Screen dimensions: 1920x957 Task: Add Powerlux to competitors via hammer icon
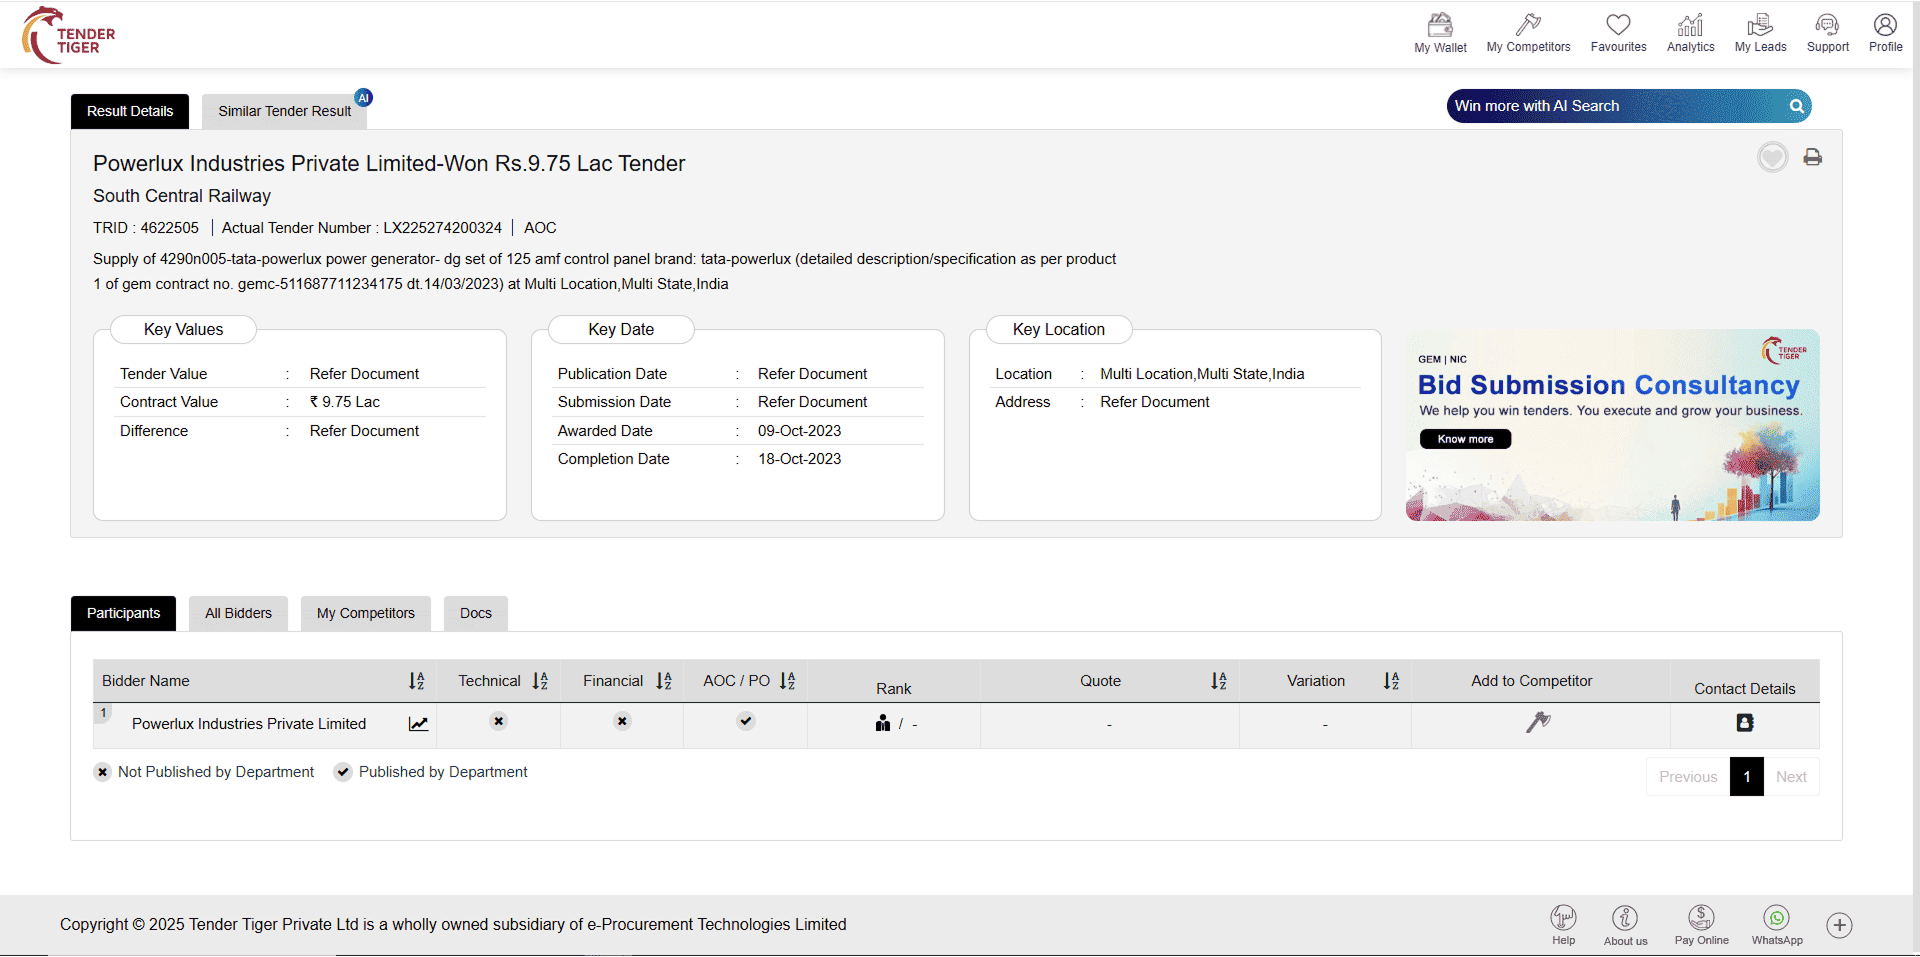click(x=1538, y=722)
